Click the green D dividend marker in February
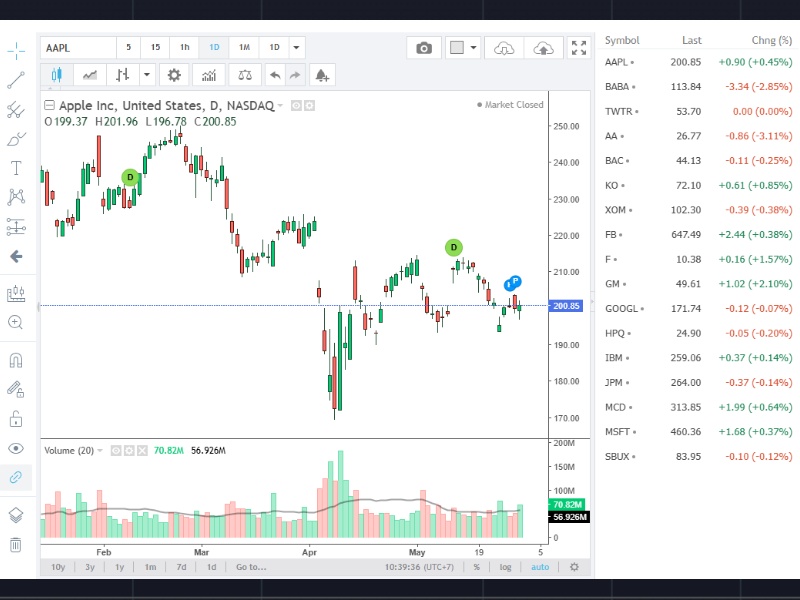Viewport: 800px width, 600px height. [130, 177]
